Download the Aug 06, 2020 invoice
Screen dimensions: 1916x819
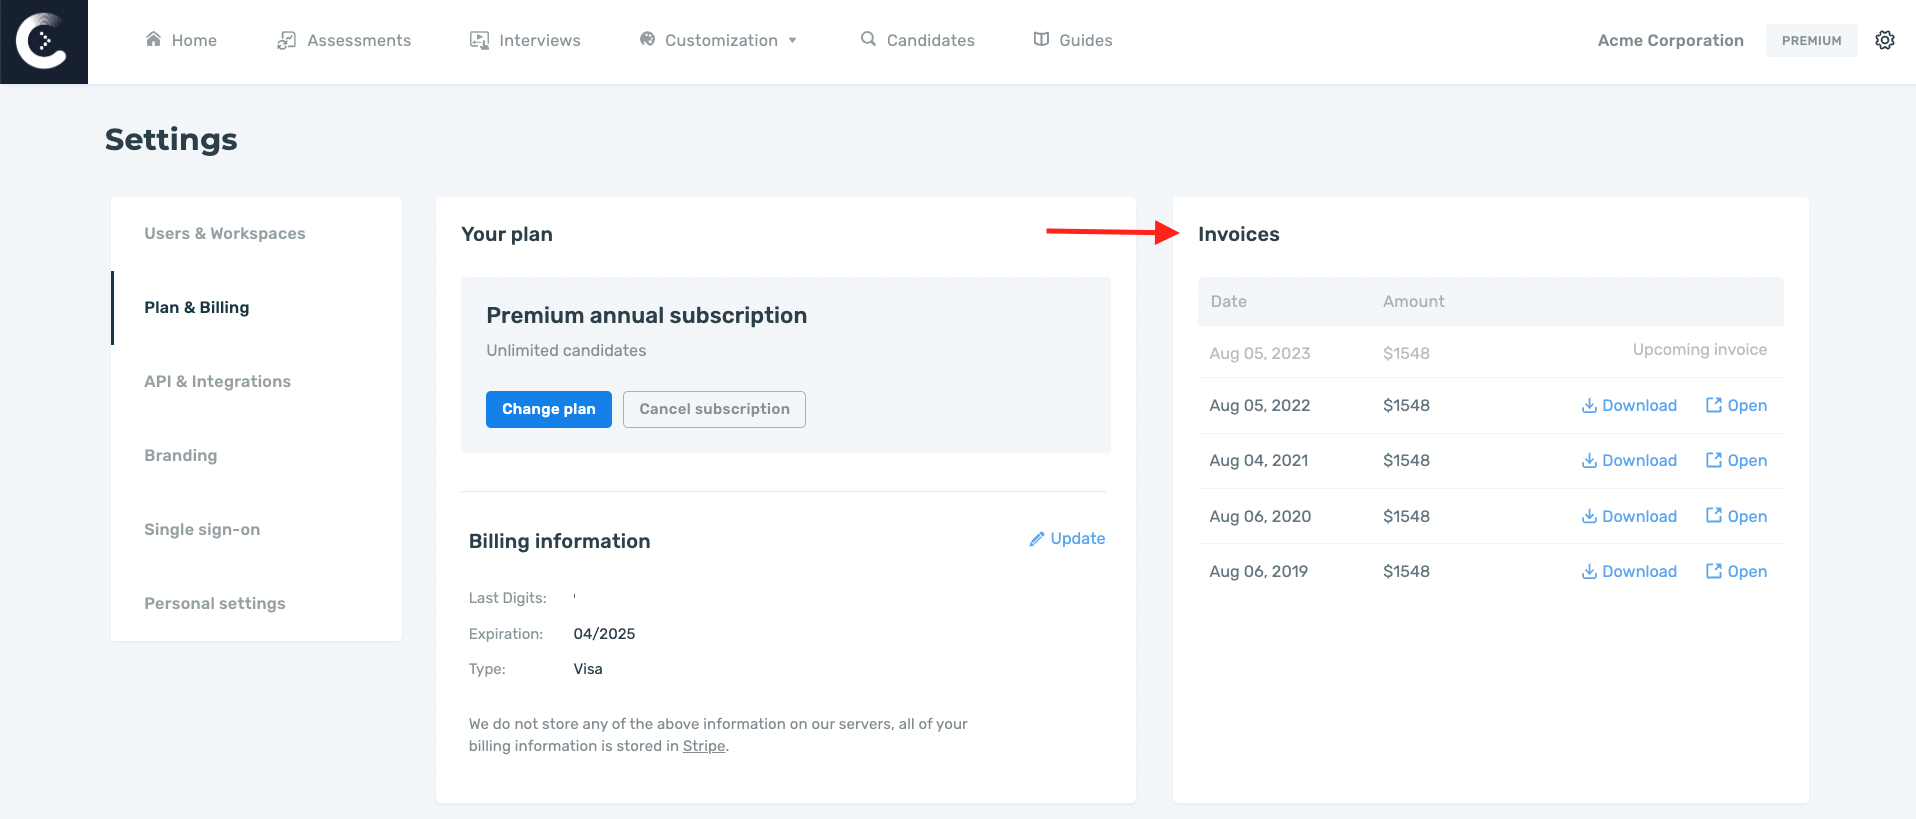(x=1629, y=516)
